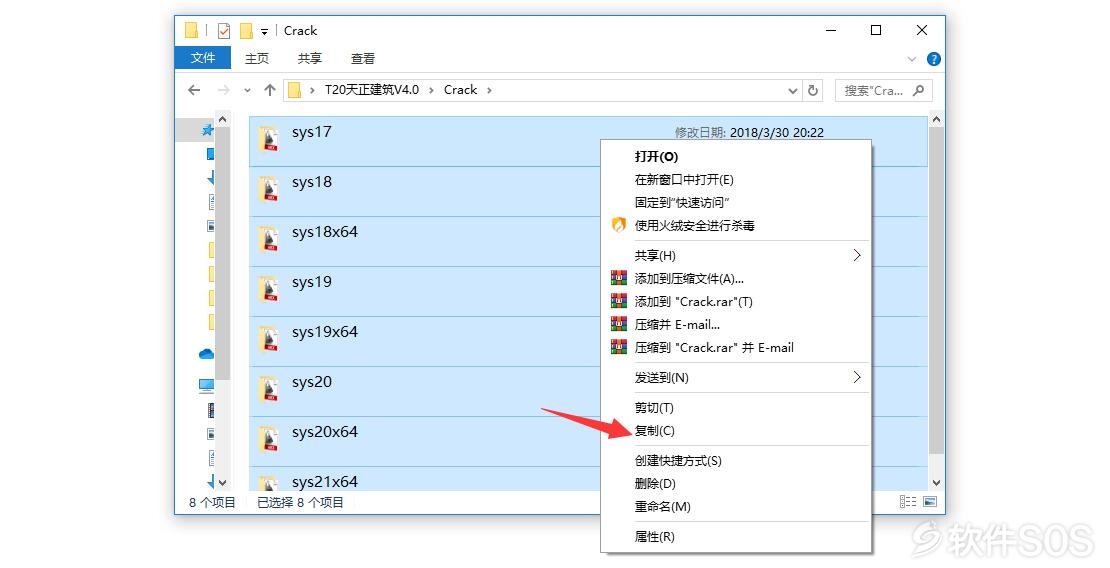Viewport: 1110px width, 568px height.
Task: Click the file list scrollbar down arrow
Action: pos(936,483)
